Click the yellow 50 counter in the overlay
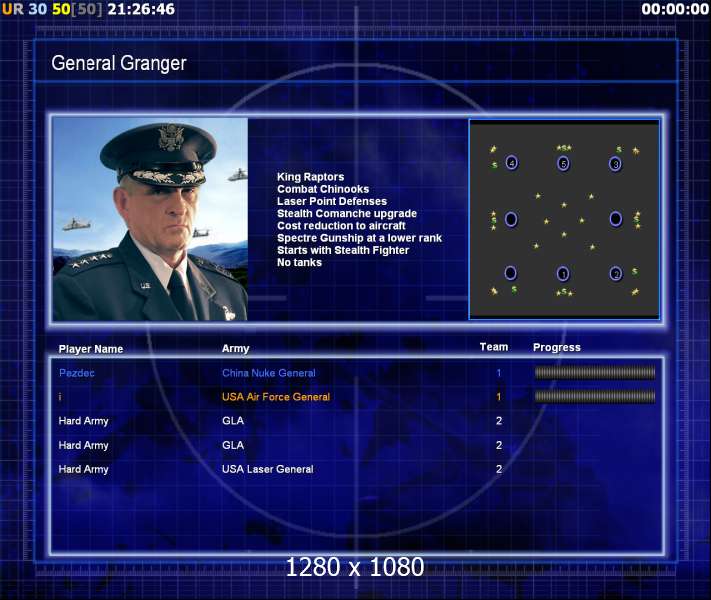 (x=61, y=9)
